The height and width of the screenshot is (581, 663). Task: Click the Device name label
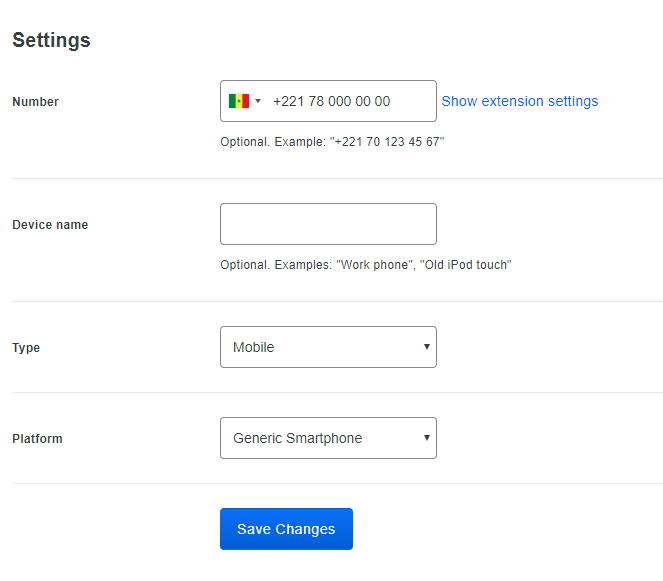coord(50,225)
